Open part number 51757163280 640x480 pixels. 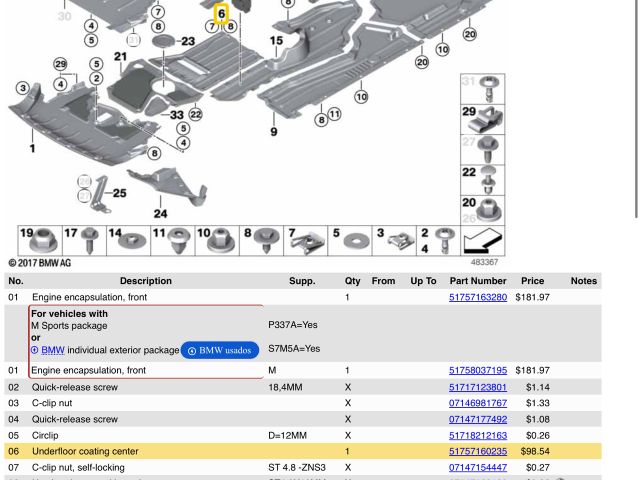[477, 297]
